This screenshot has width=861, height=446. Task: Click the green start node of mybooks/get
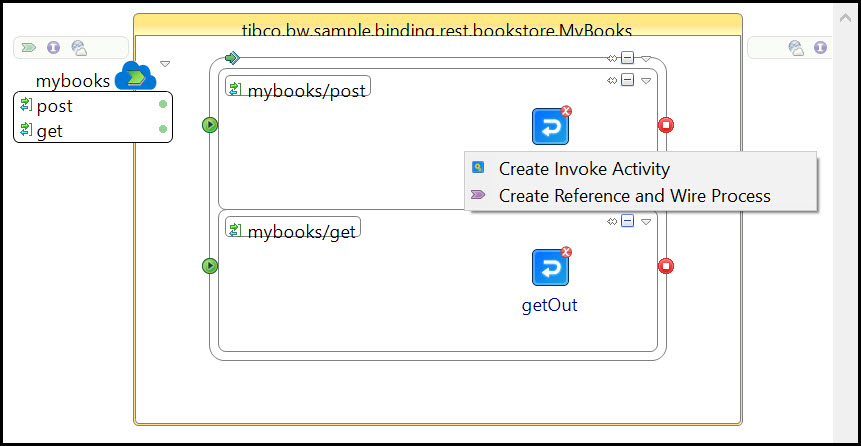tap(210, 266)
